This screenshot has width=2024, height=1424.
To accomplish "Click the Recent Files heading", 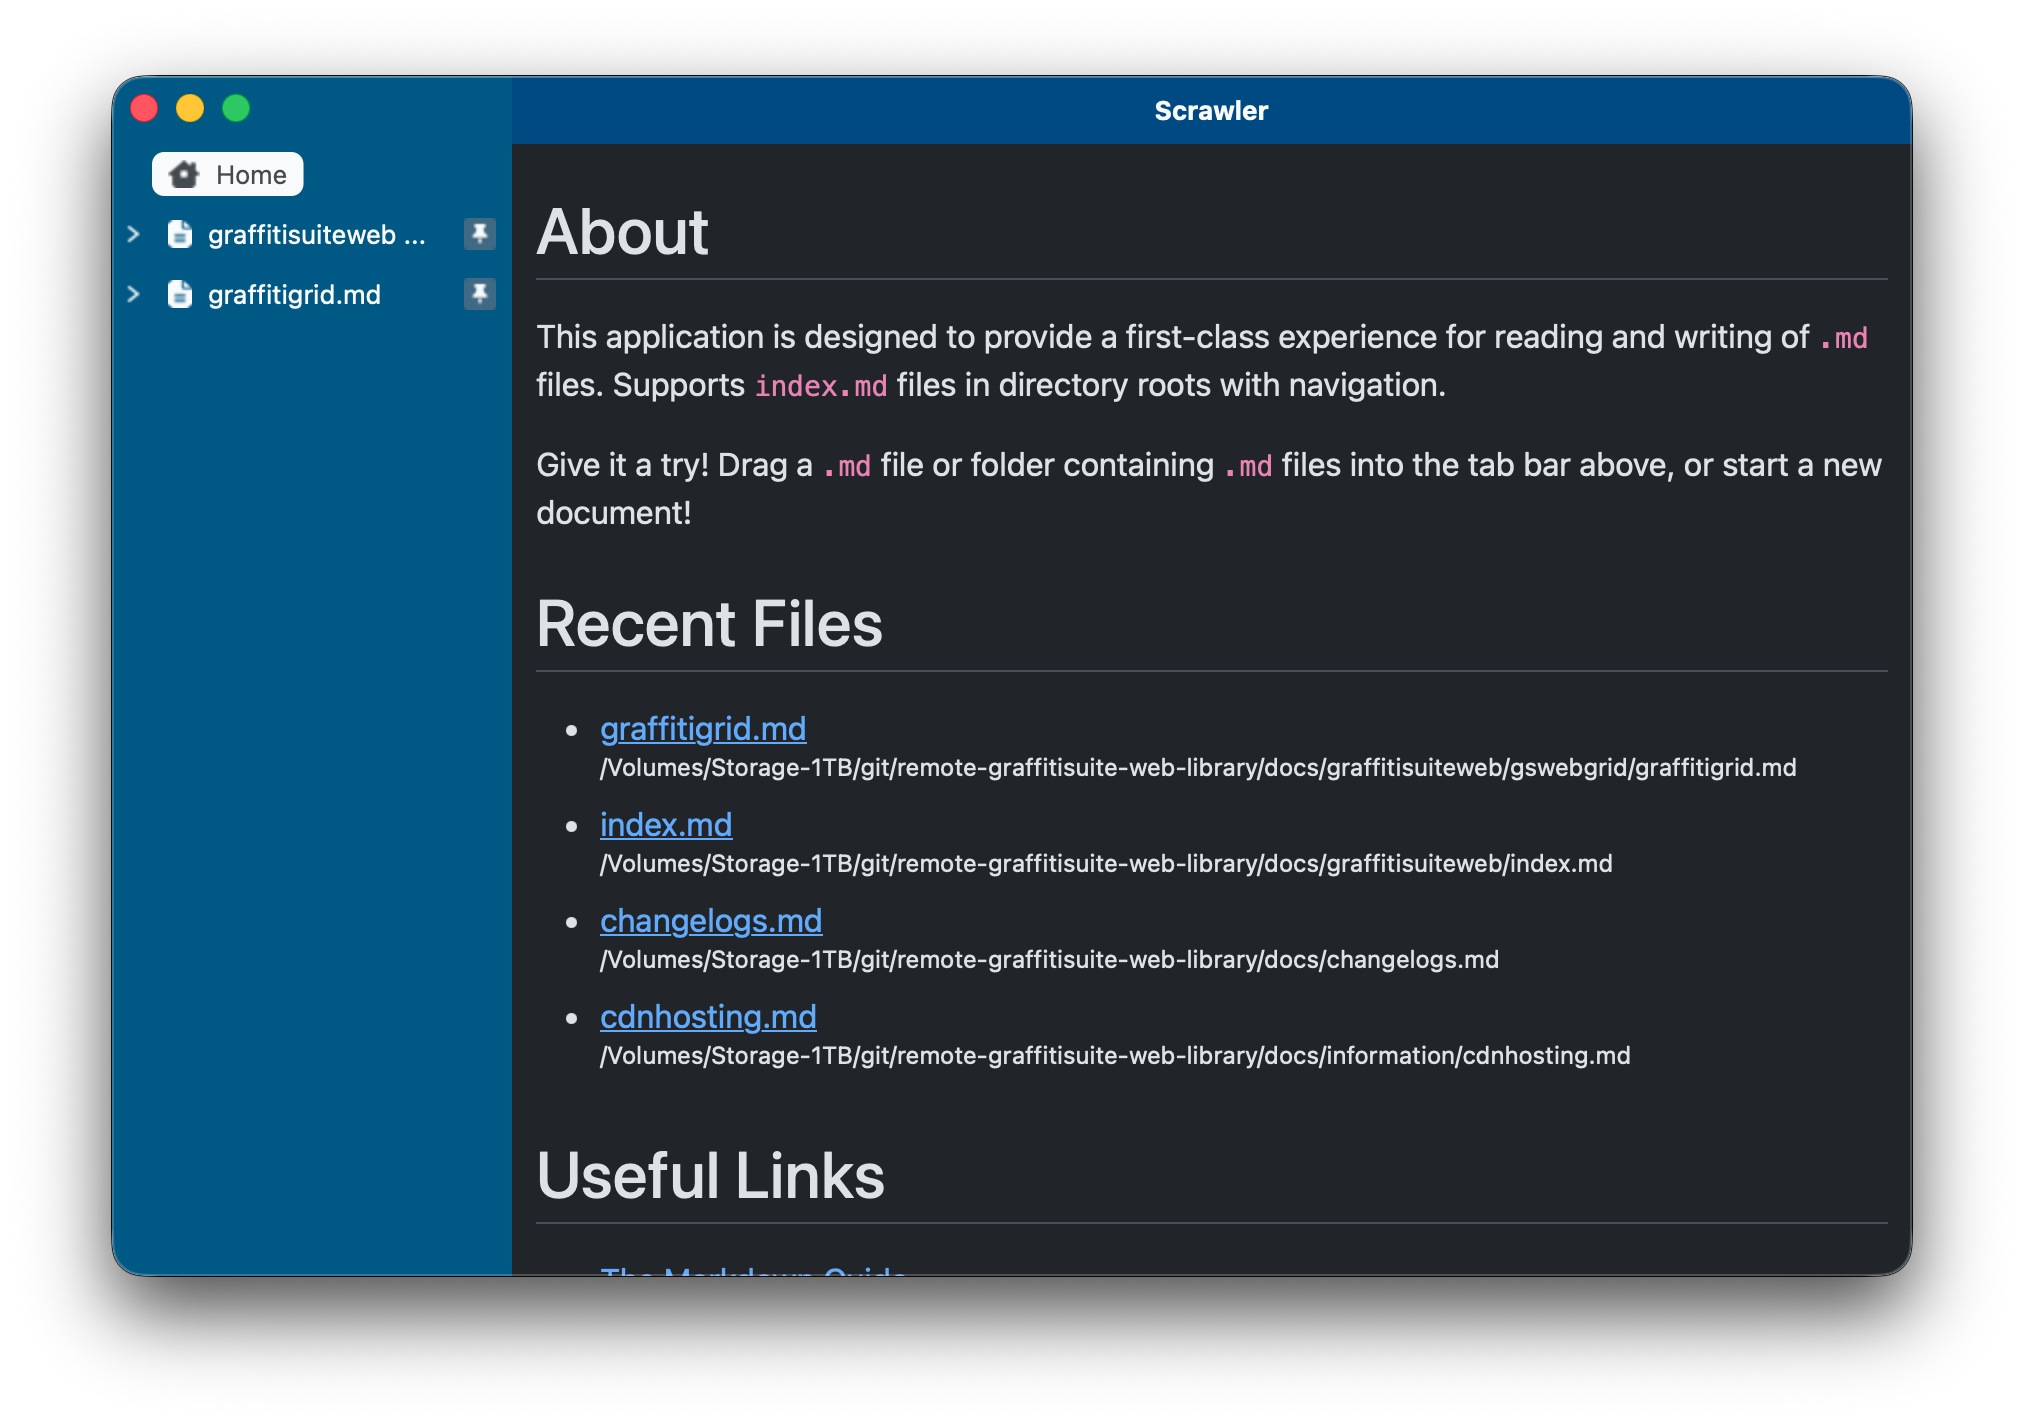I will click(710, 624).
